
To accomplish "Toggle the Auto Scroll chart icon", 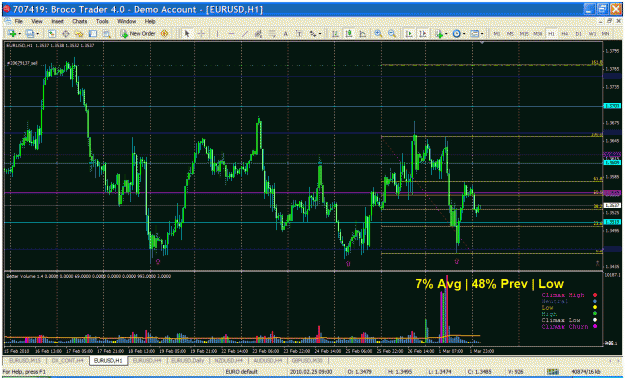I will tap(409, 34).
